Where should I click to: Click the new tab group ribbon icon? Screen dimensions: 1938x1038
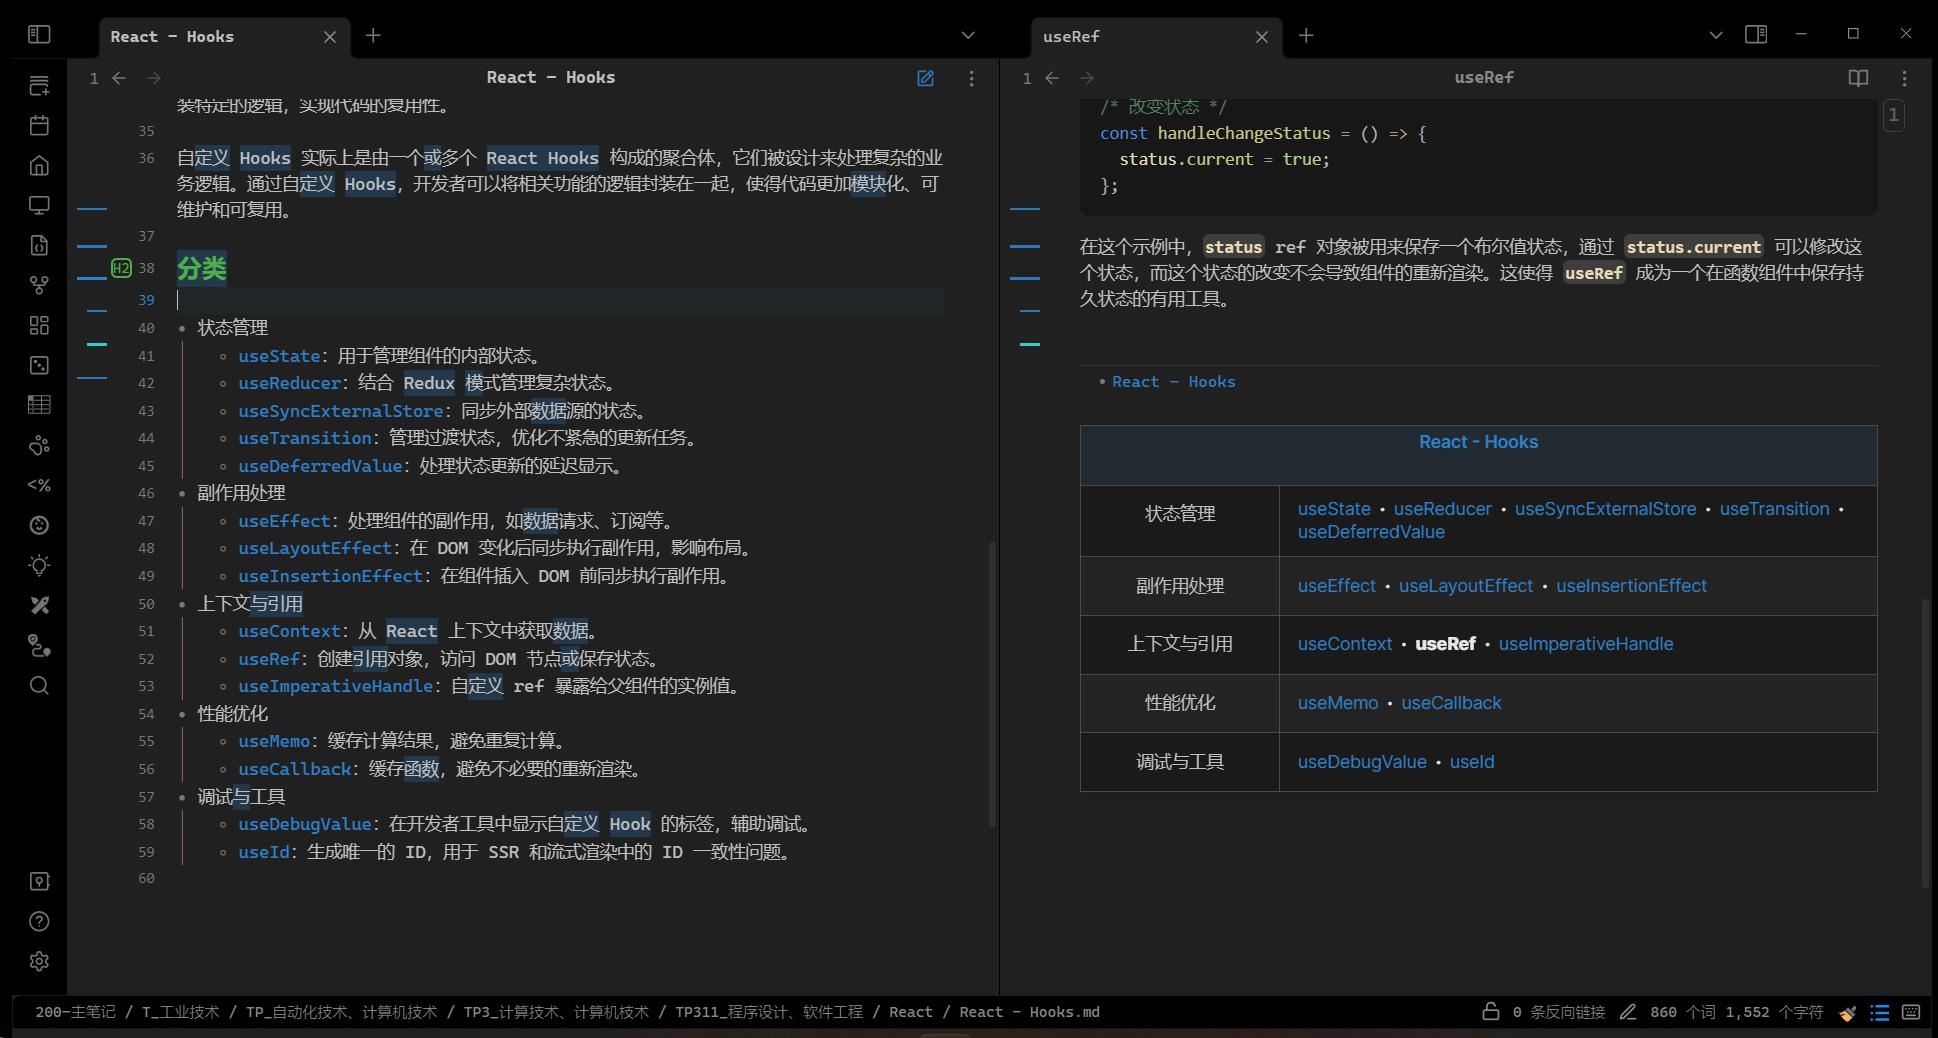point(39,86)
